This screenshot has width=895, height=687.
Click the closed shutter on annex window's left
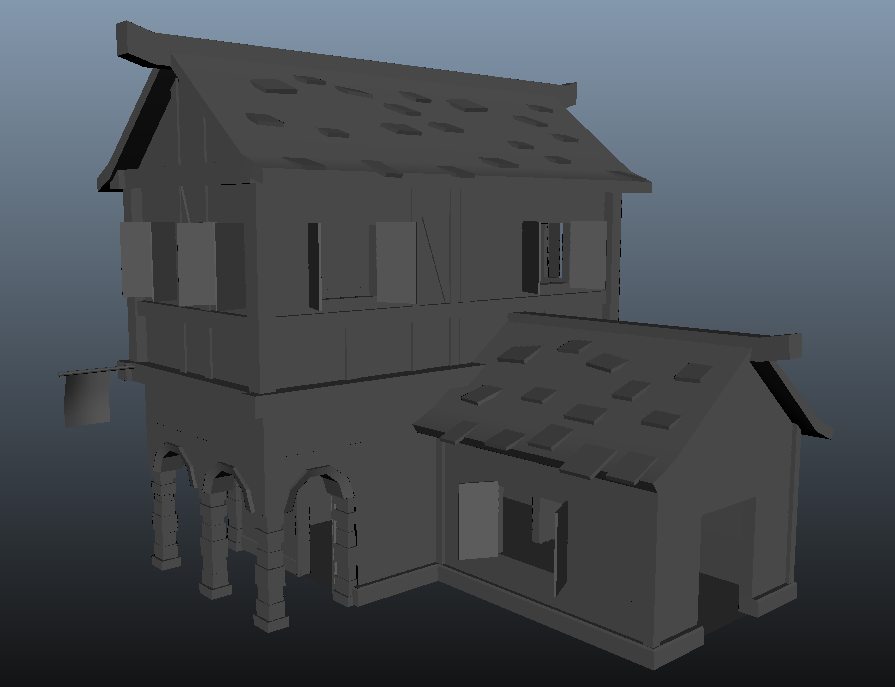tap(479, 520)
